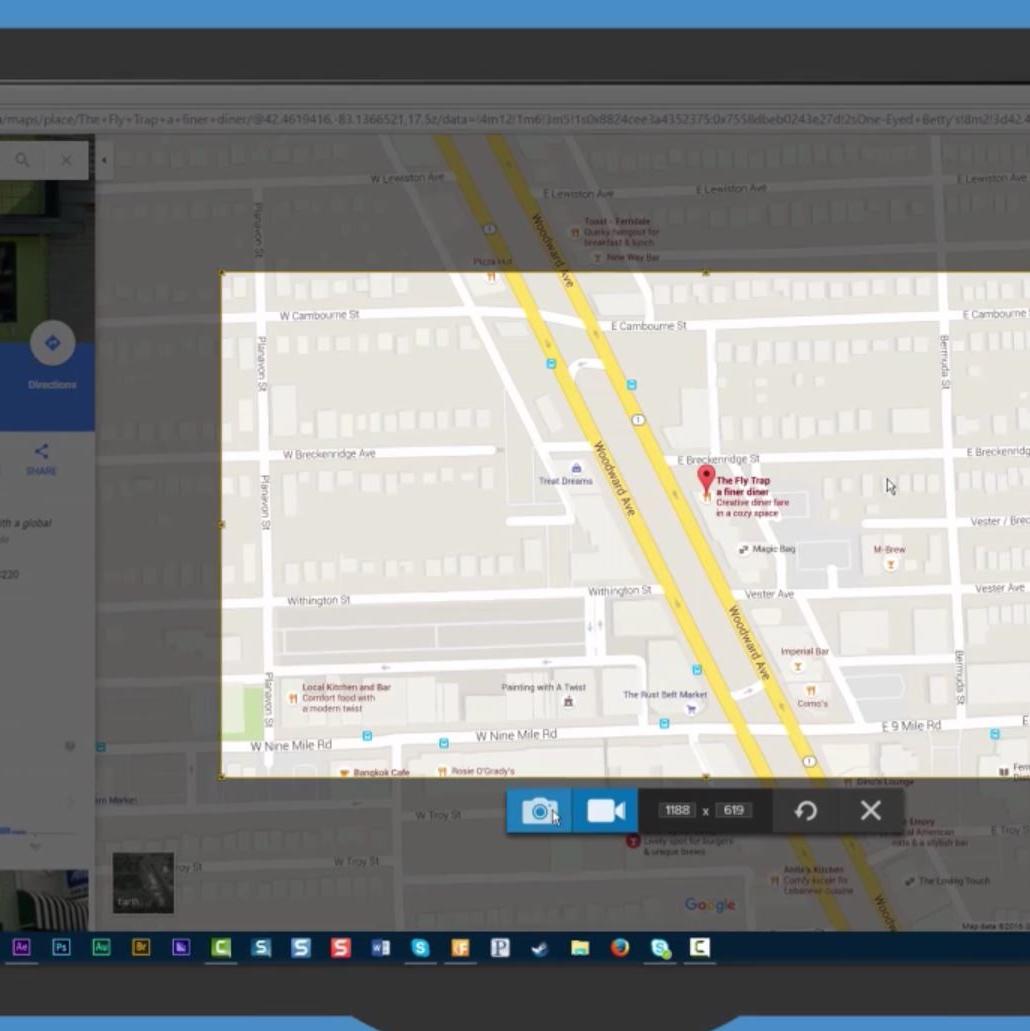Open the Local Kitchen and Bar marker
The height and width of the screenshot is (1031, 1030).
coord(293,698)
